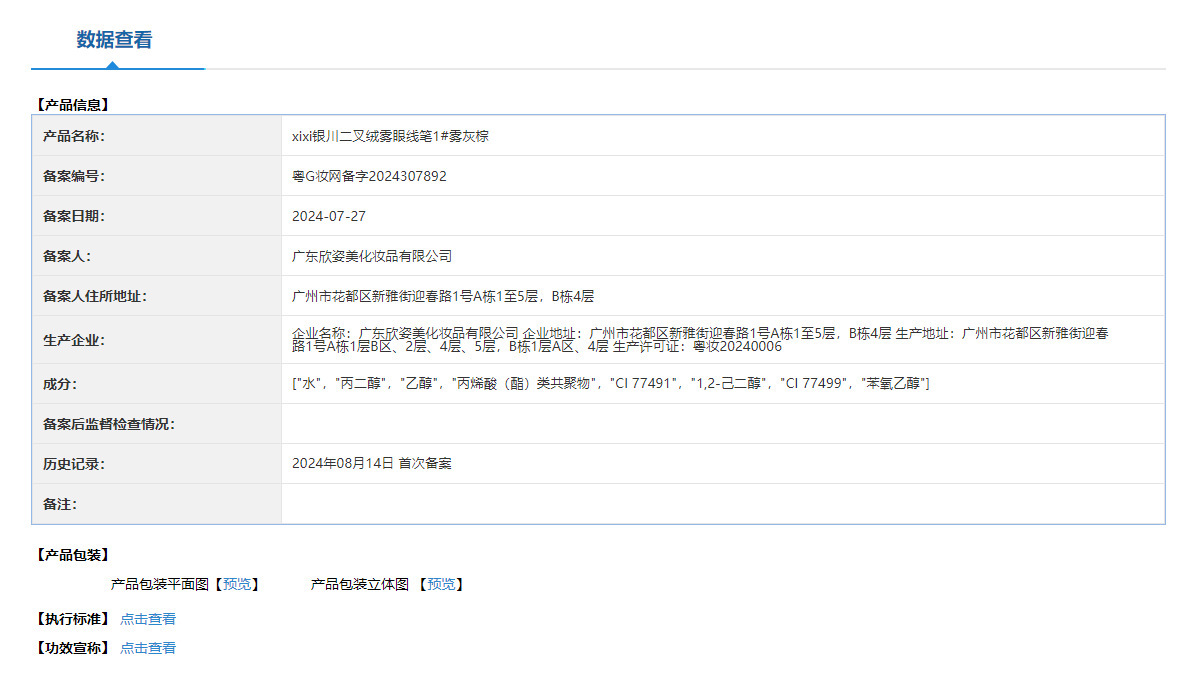Click the 【产品信息】 section heading
This screenshot has height=691, width=1198.
pos(73,105)
